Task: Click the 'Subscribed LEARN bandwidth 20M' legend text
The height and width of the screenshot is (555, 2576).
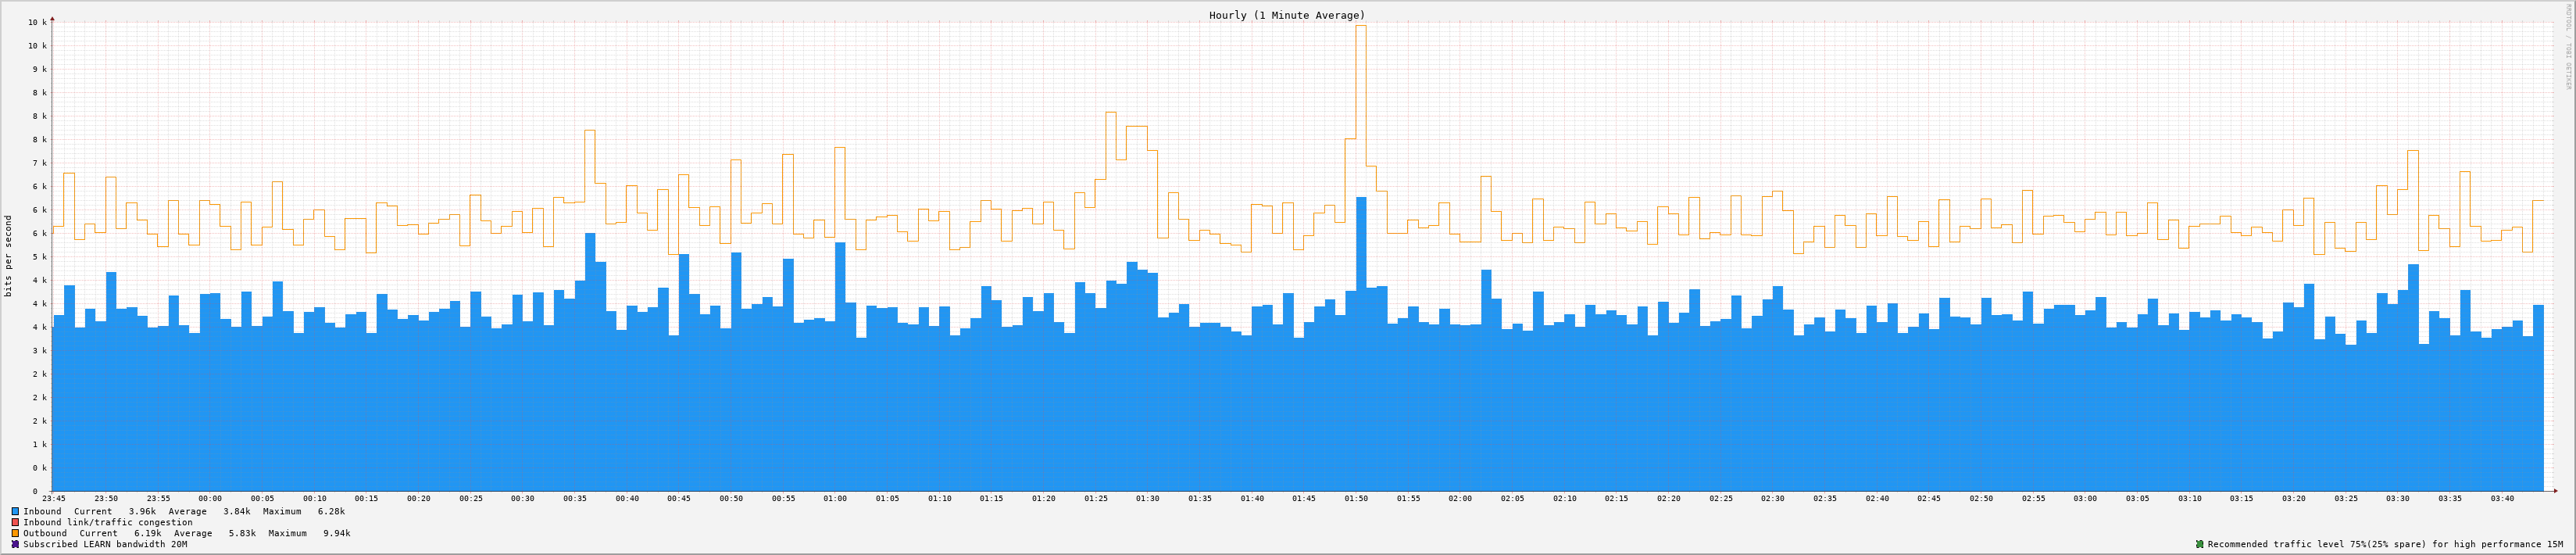Action: [x=105, y=544]
